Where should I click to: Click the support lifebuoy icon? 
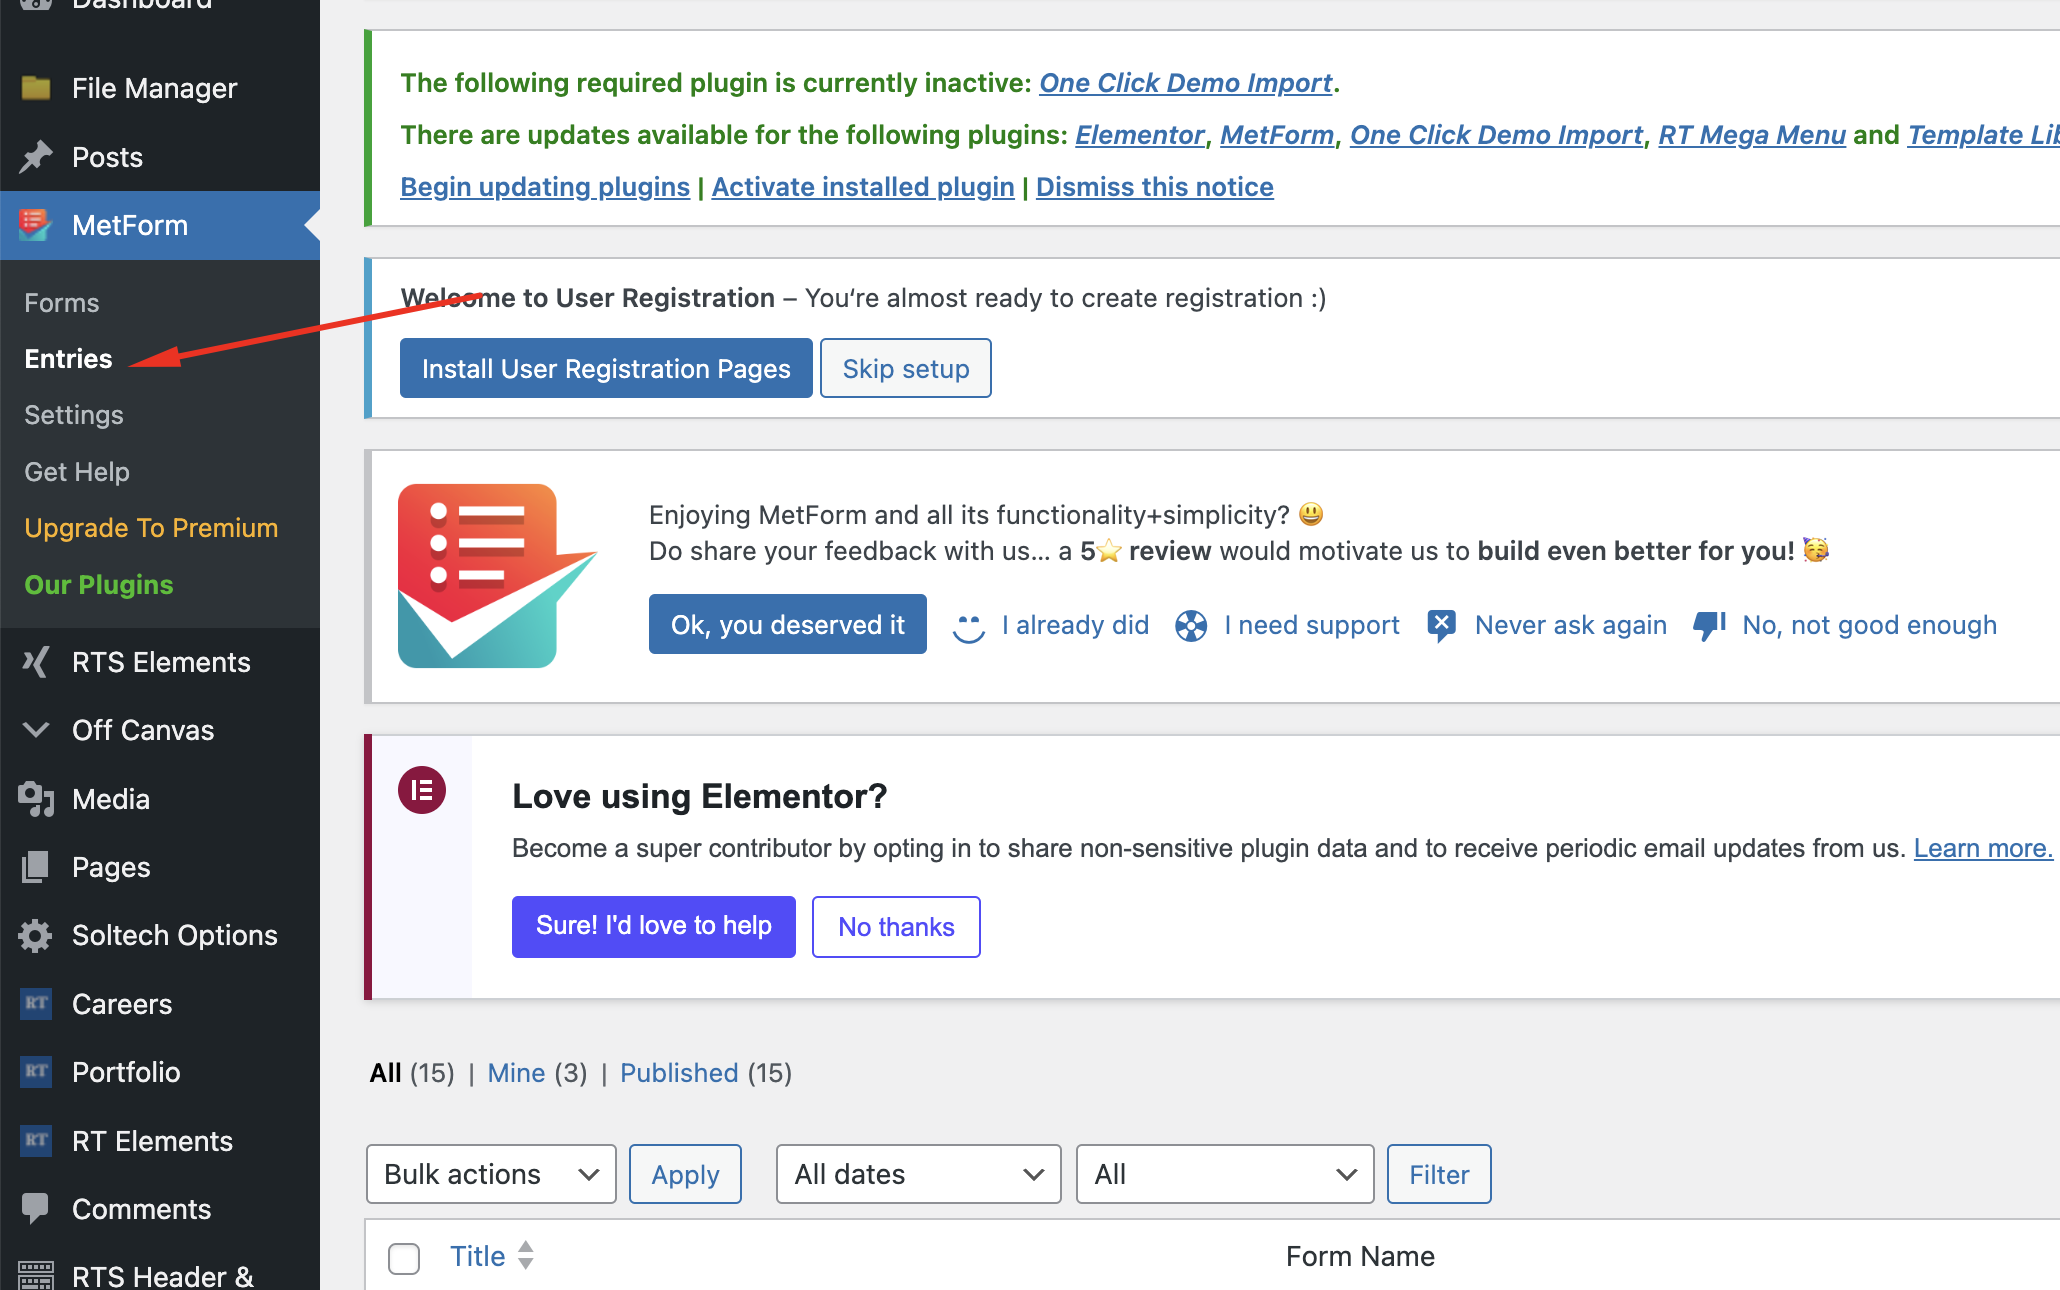coord(1191,626)
